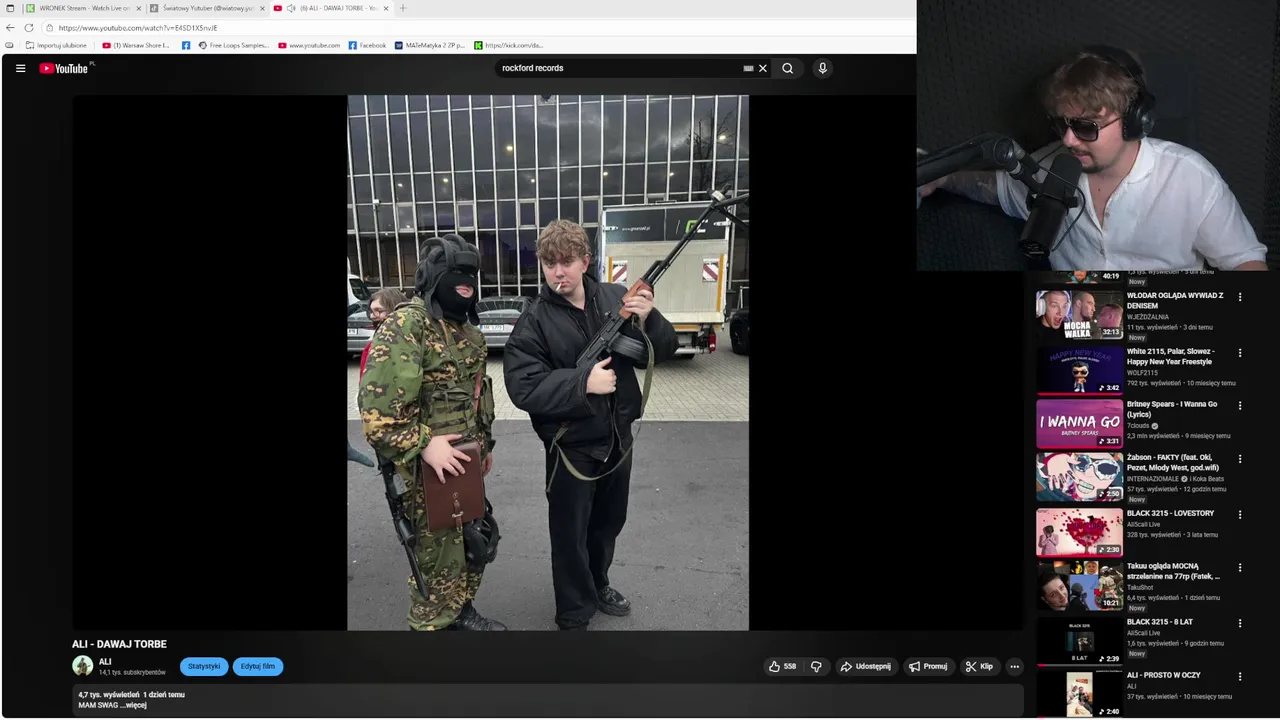Viewport: 1280px width, 720px height.
Task: Dislike the video with thumbs-down button
Action: click(x=816, y=666)
